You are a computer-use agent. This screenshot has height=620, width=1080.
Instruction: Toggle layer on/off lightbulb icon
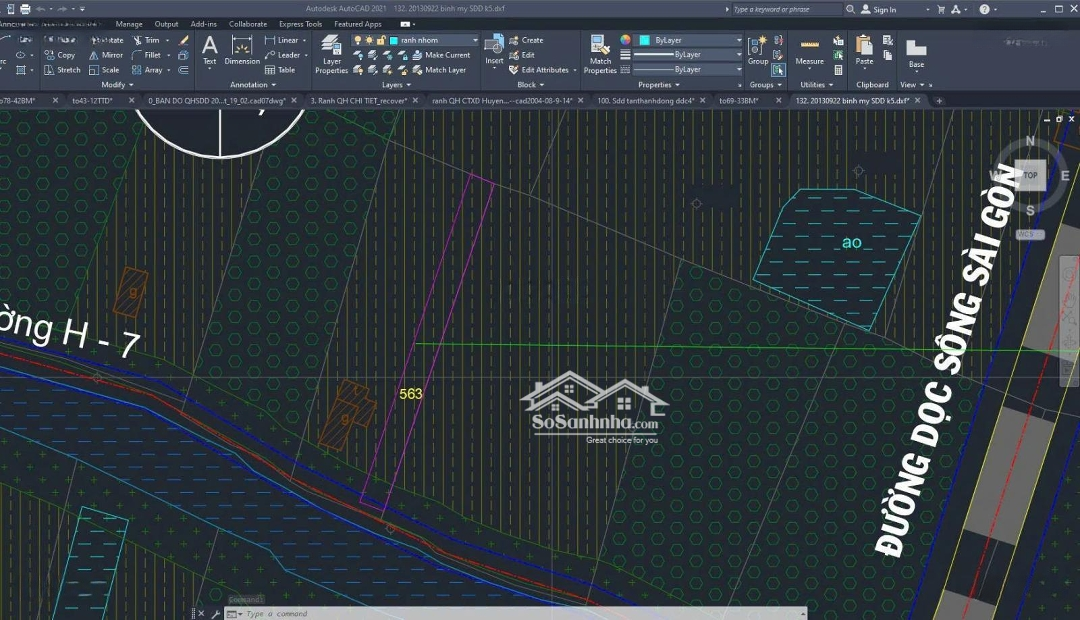click(358, 40)
